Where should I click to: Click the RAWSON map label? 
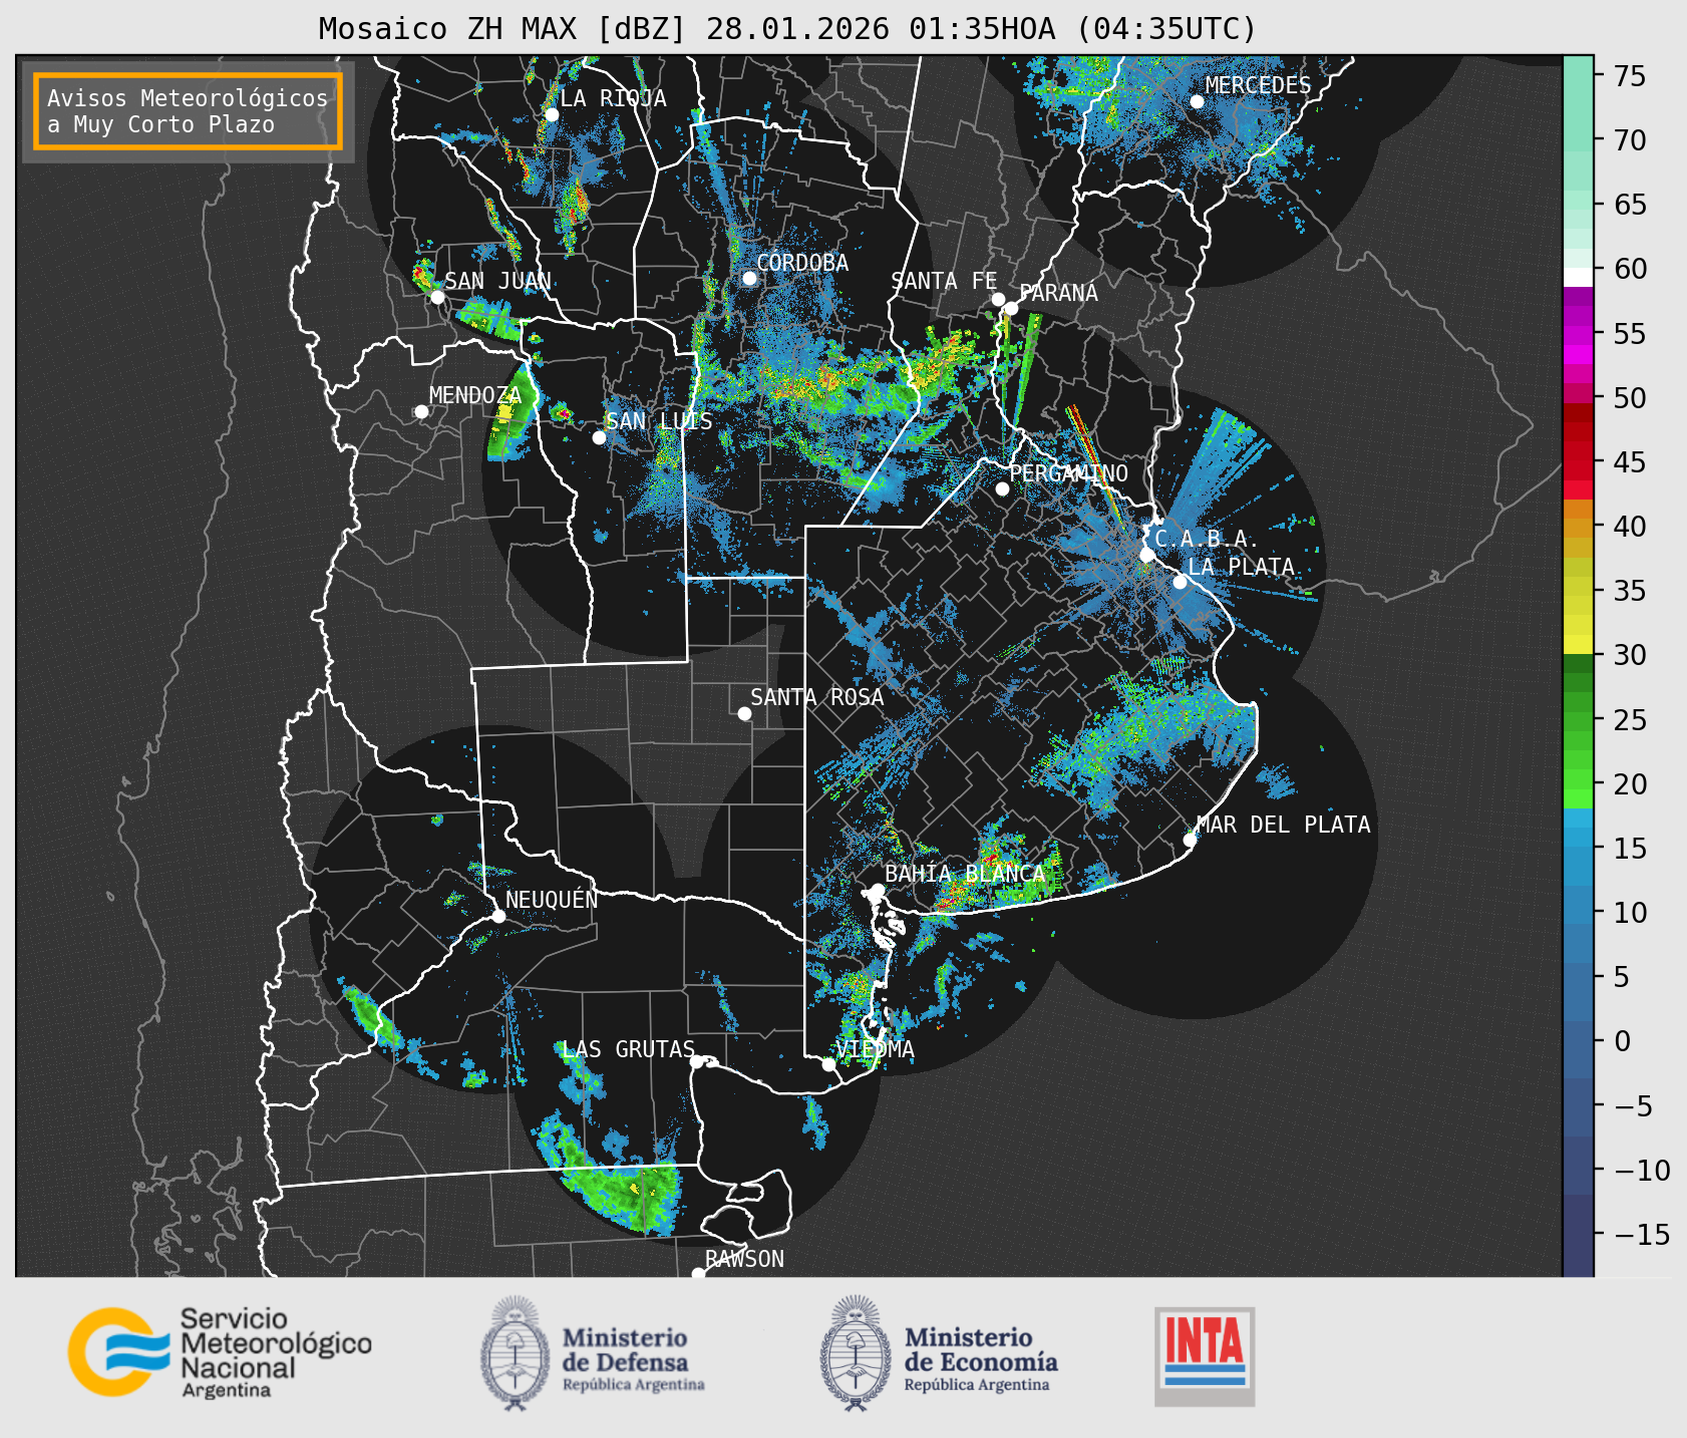pos(745,1259)
